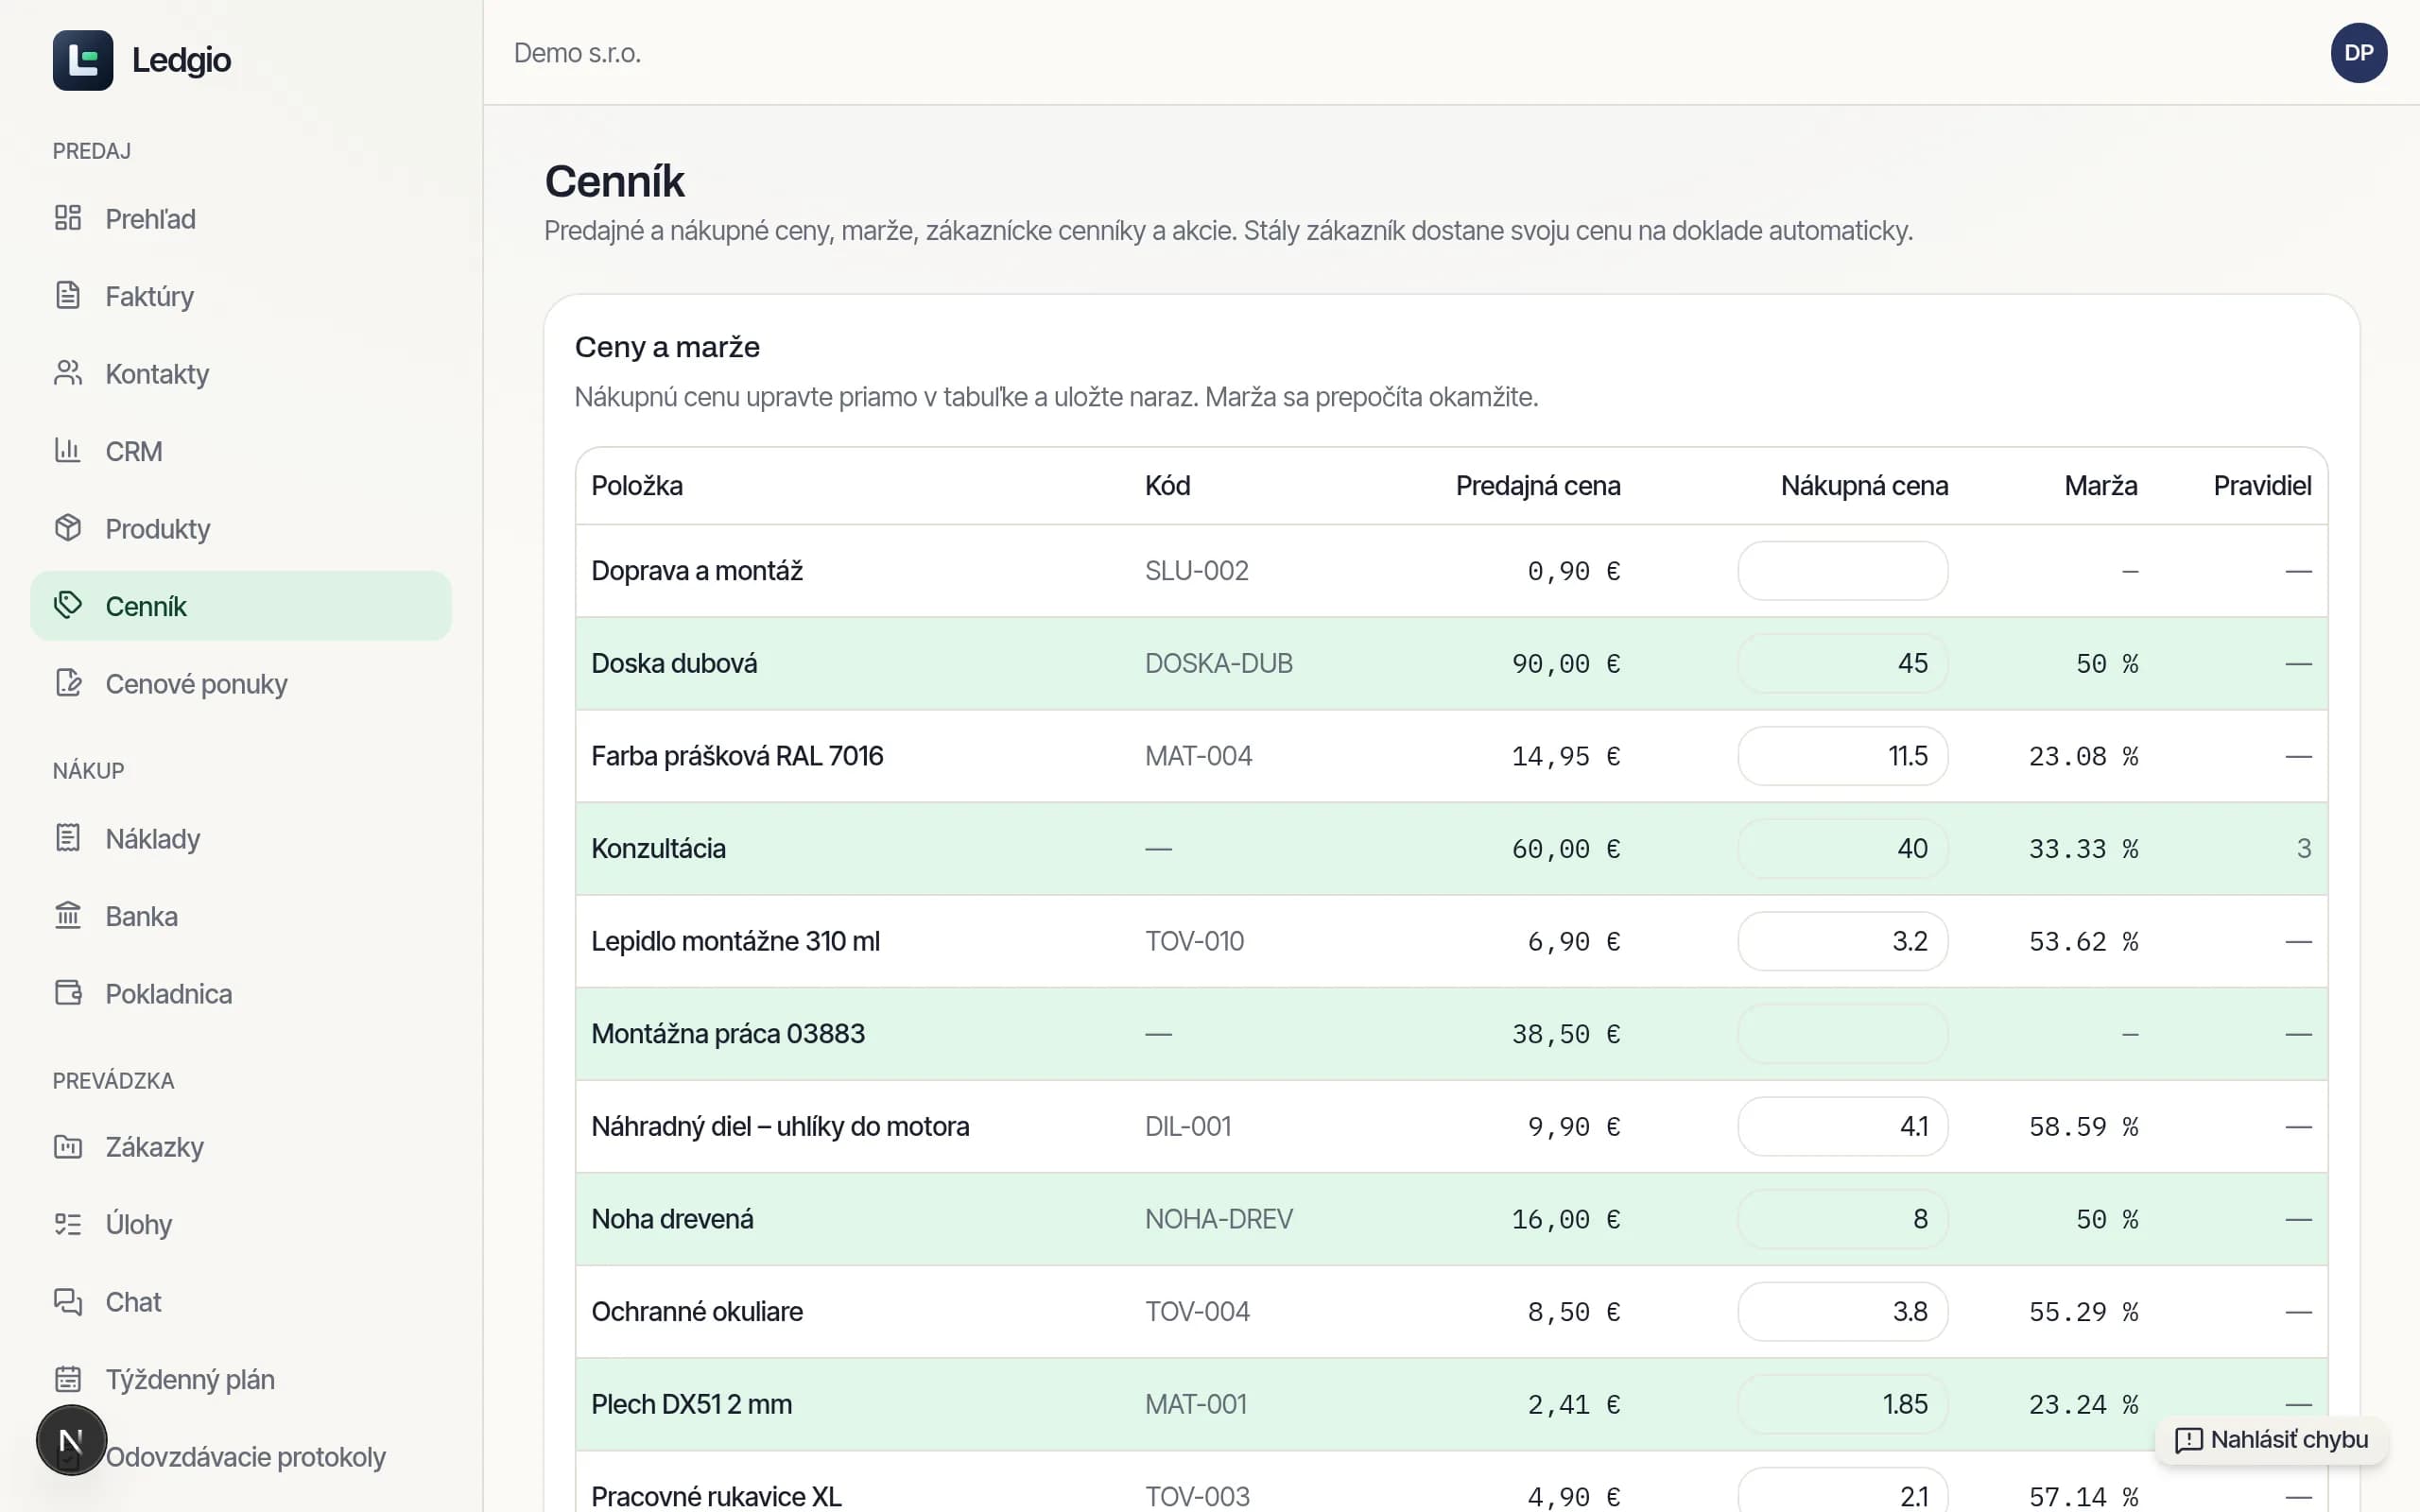
Task: Open the Faktúry document icon
Action: point(68,295)
